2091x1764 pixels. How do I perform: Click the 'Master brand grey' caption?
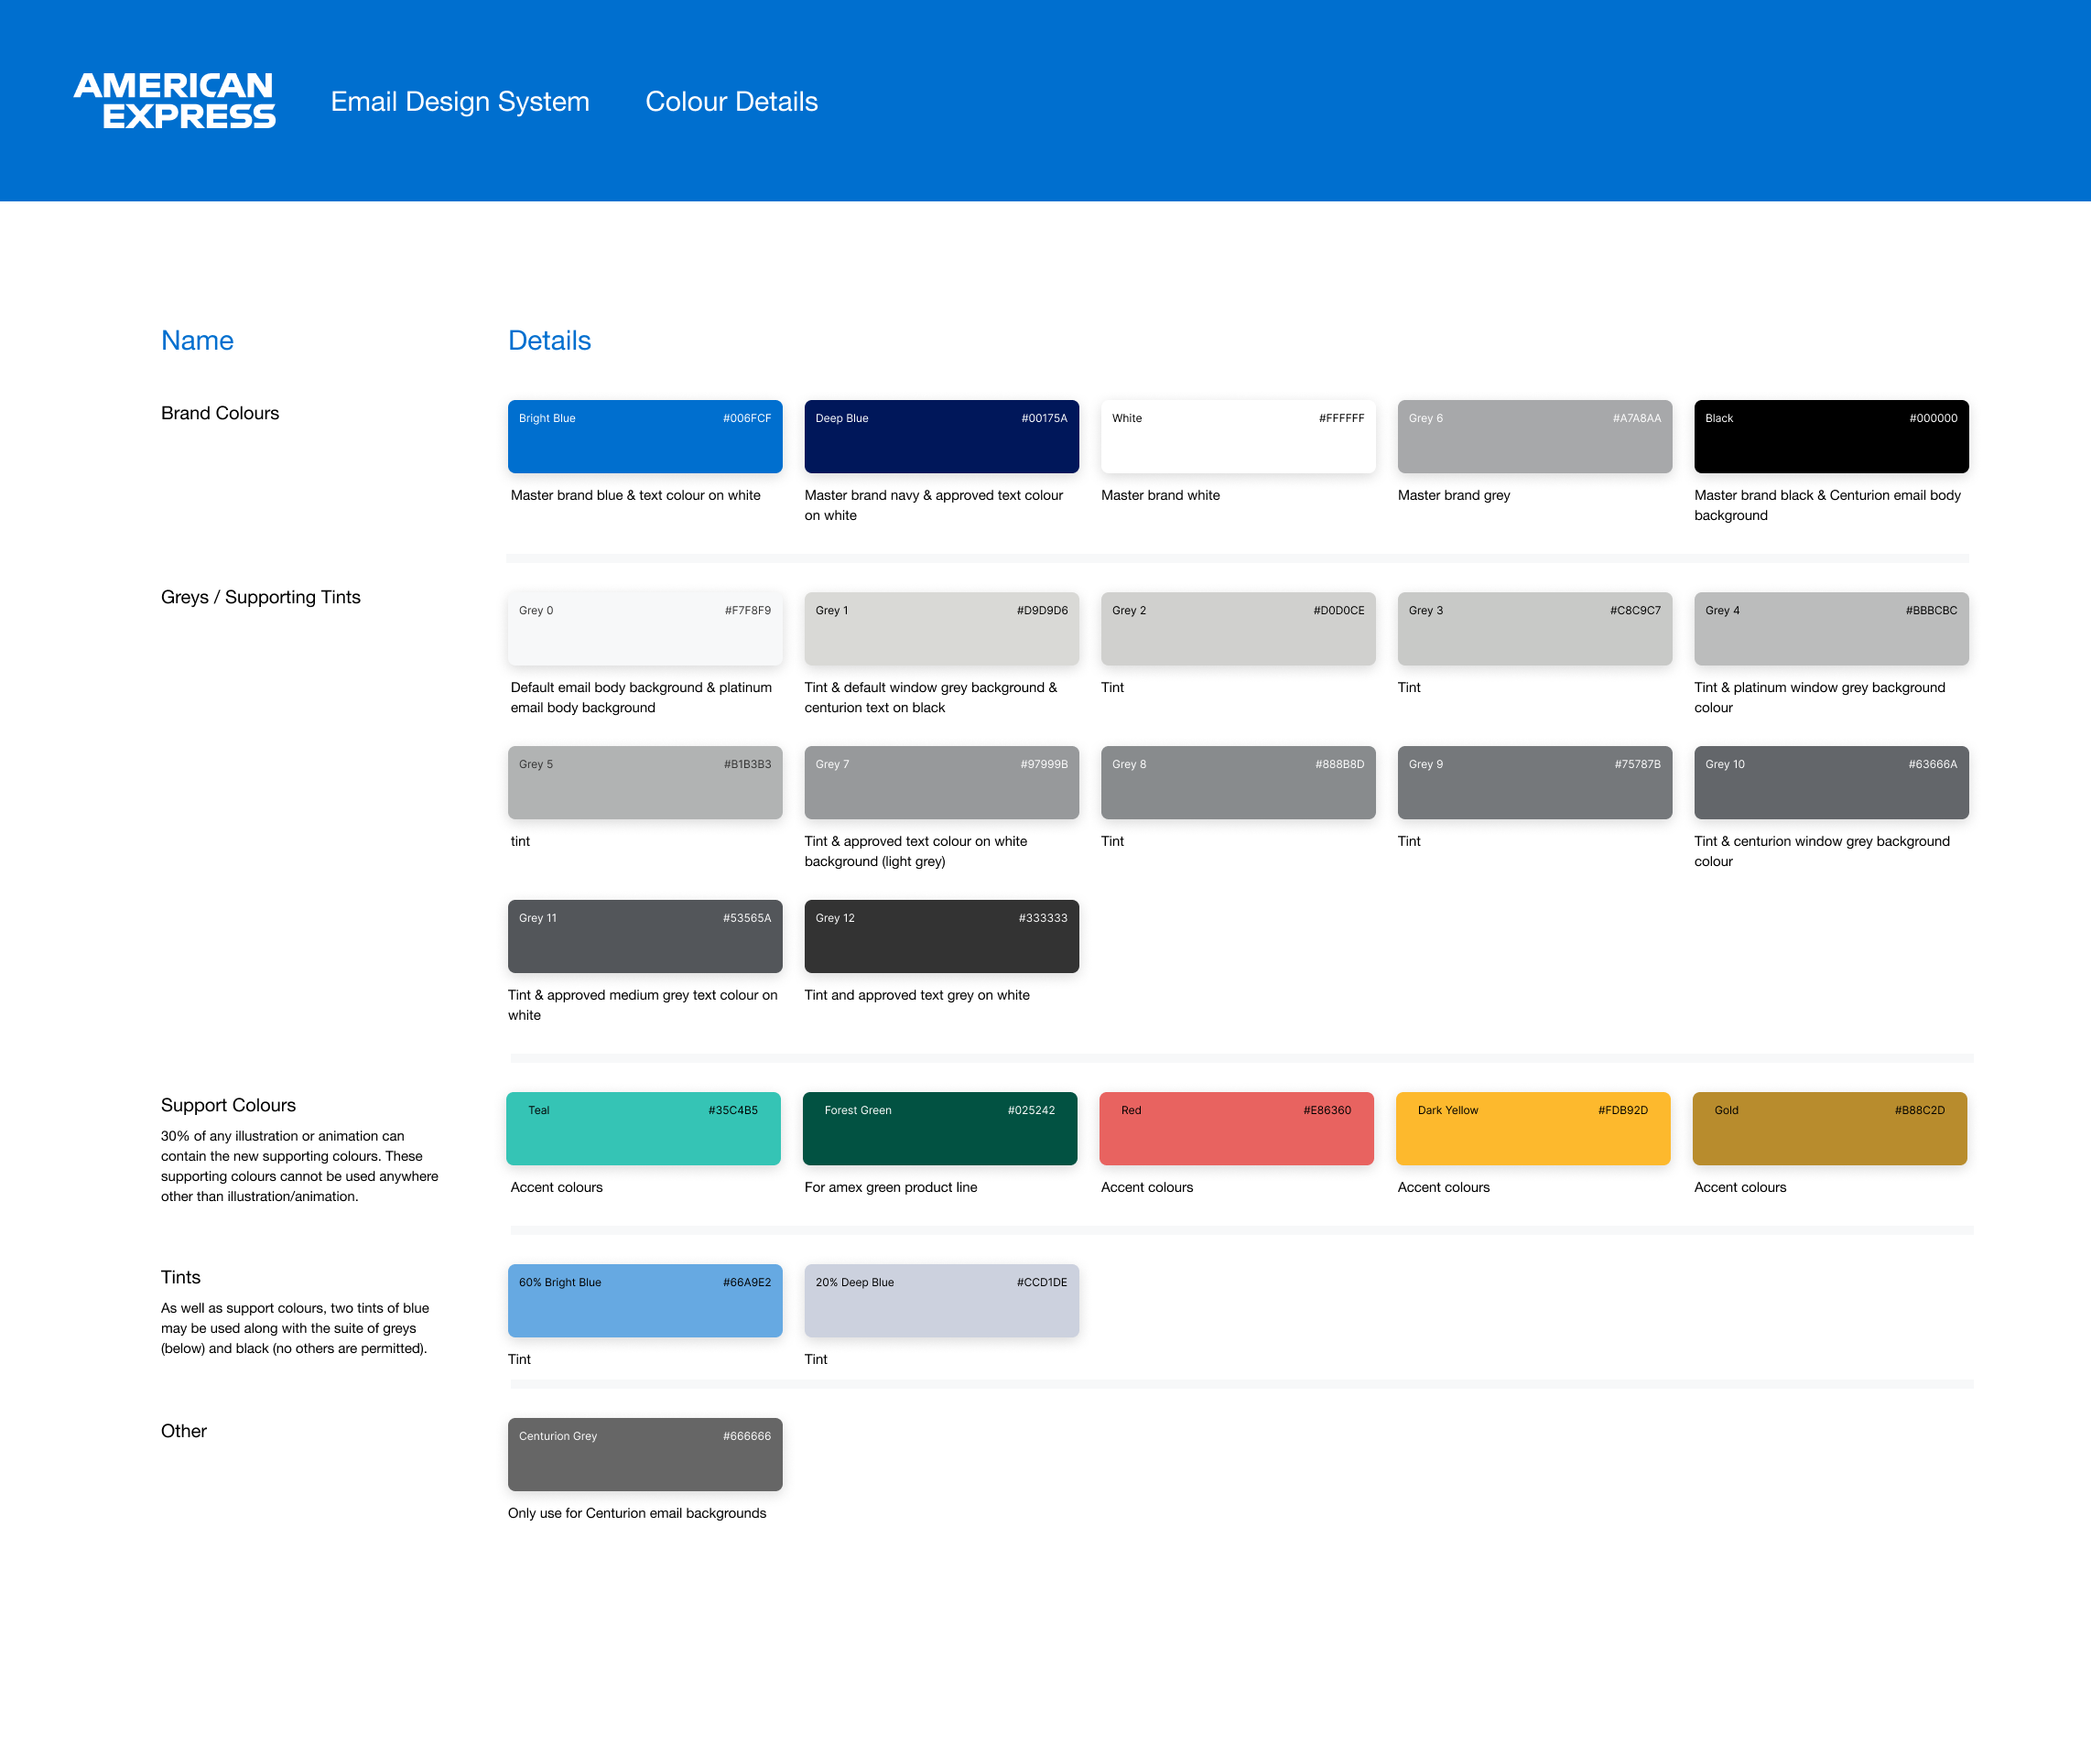(x=1454, y=495)
